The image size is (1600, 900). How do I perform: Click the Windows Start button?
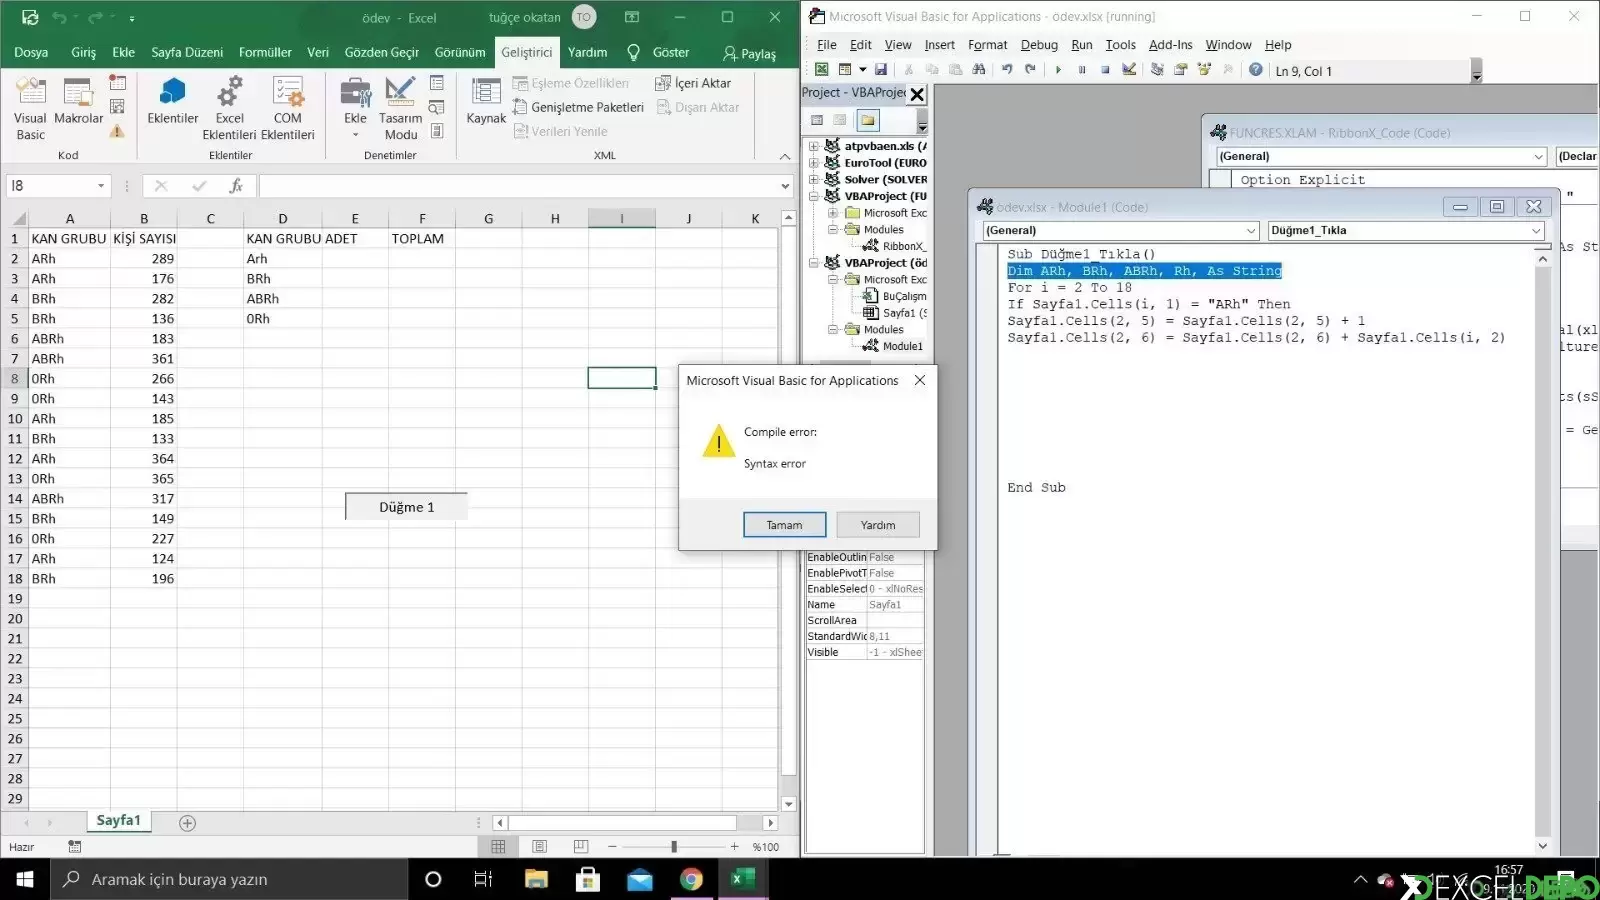tap(25, 879)
